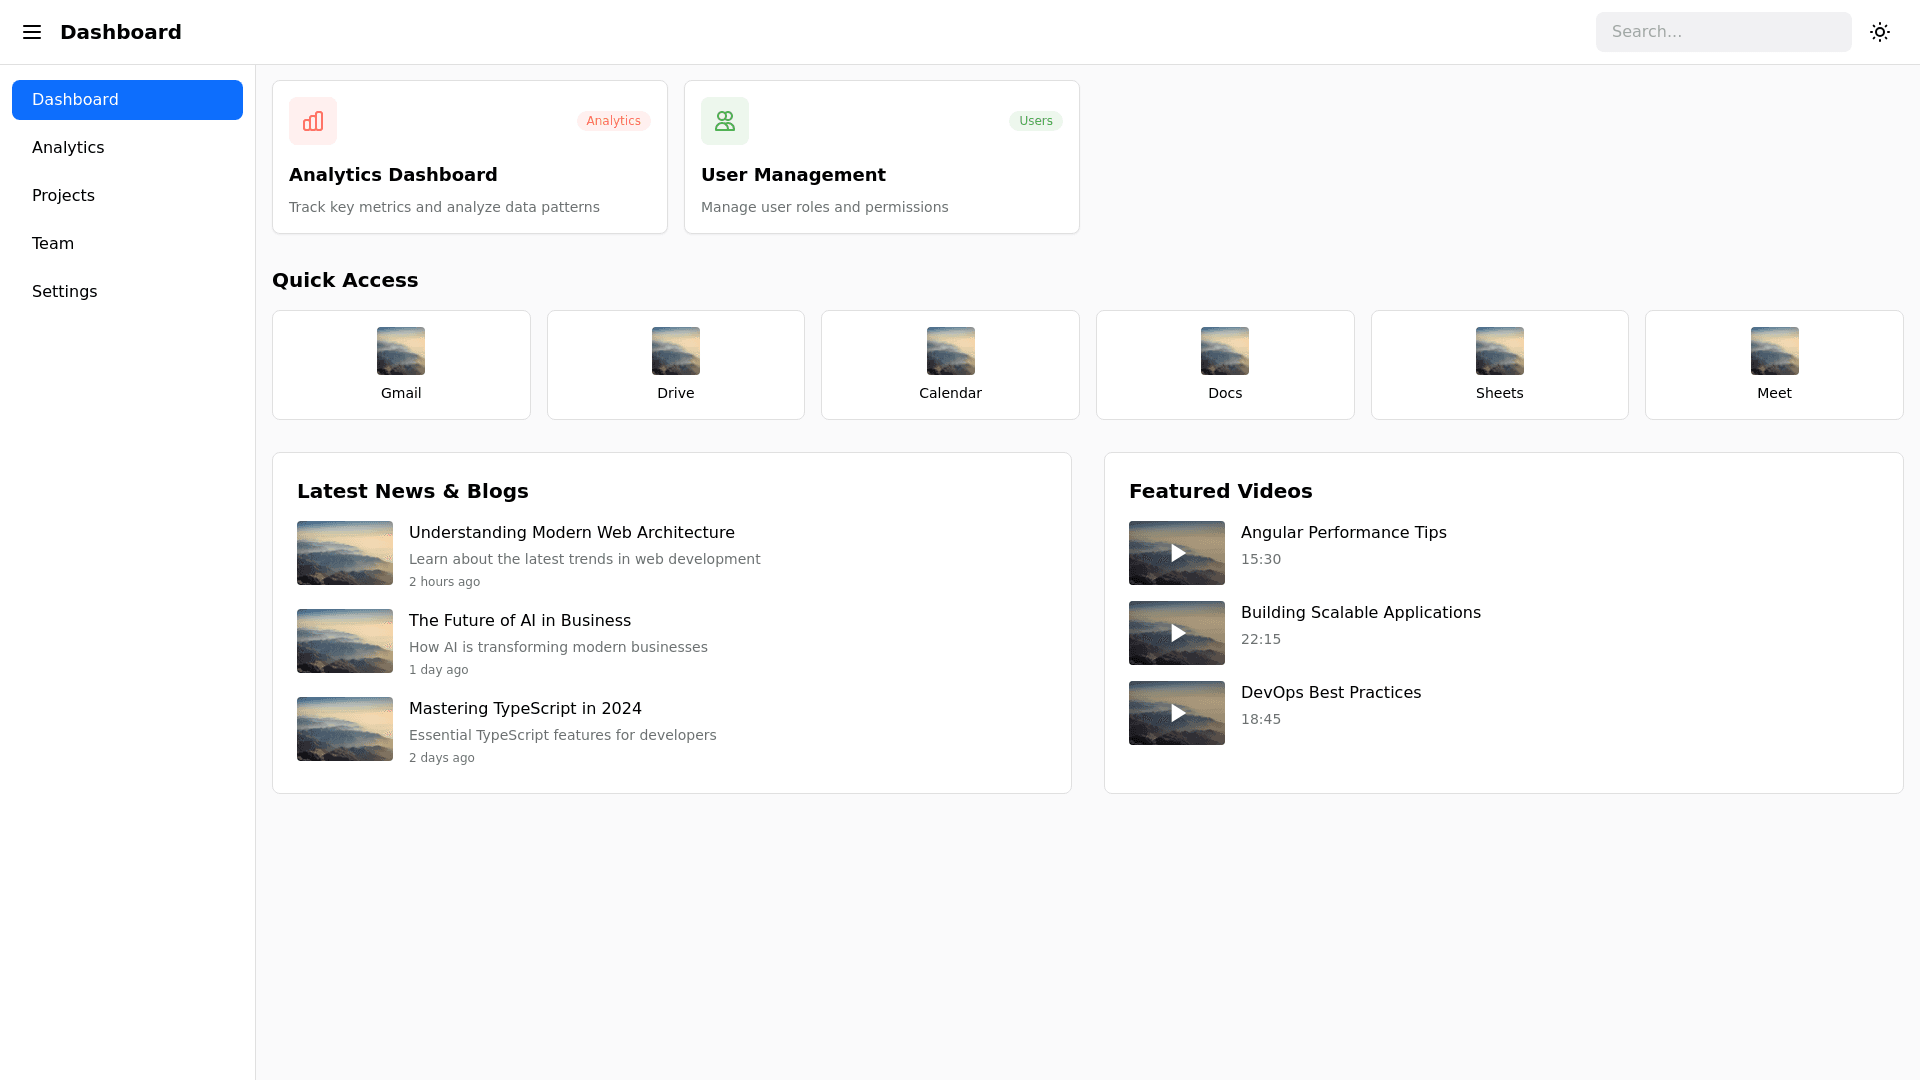Open the Gmail quick access icon
This screenshot has height=1080, width=1920.
coord(401,351)
